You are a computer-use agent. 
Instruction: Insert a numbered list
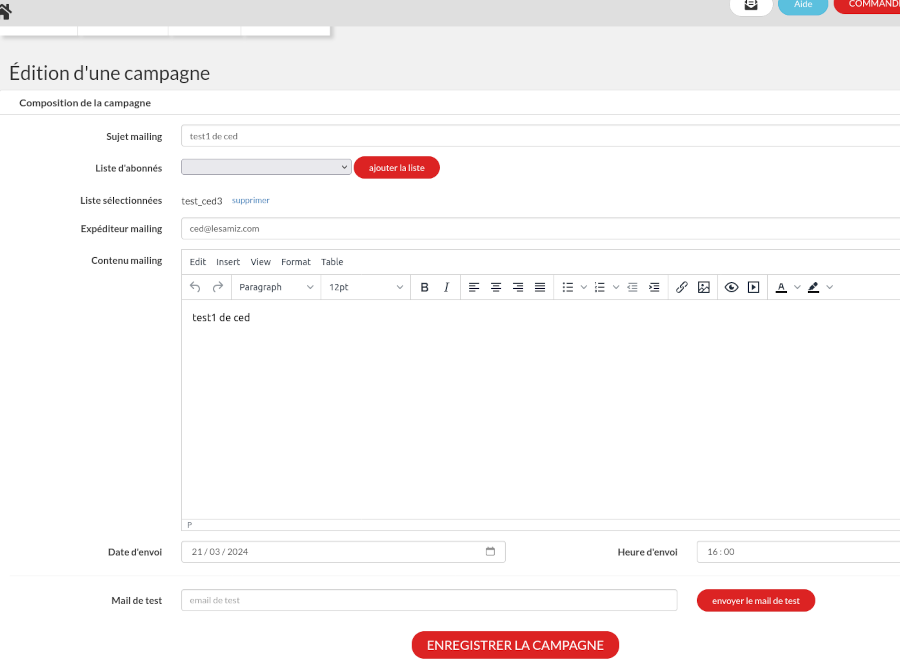point(600,287)
